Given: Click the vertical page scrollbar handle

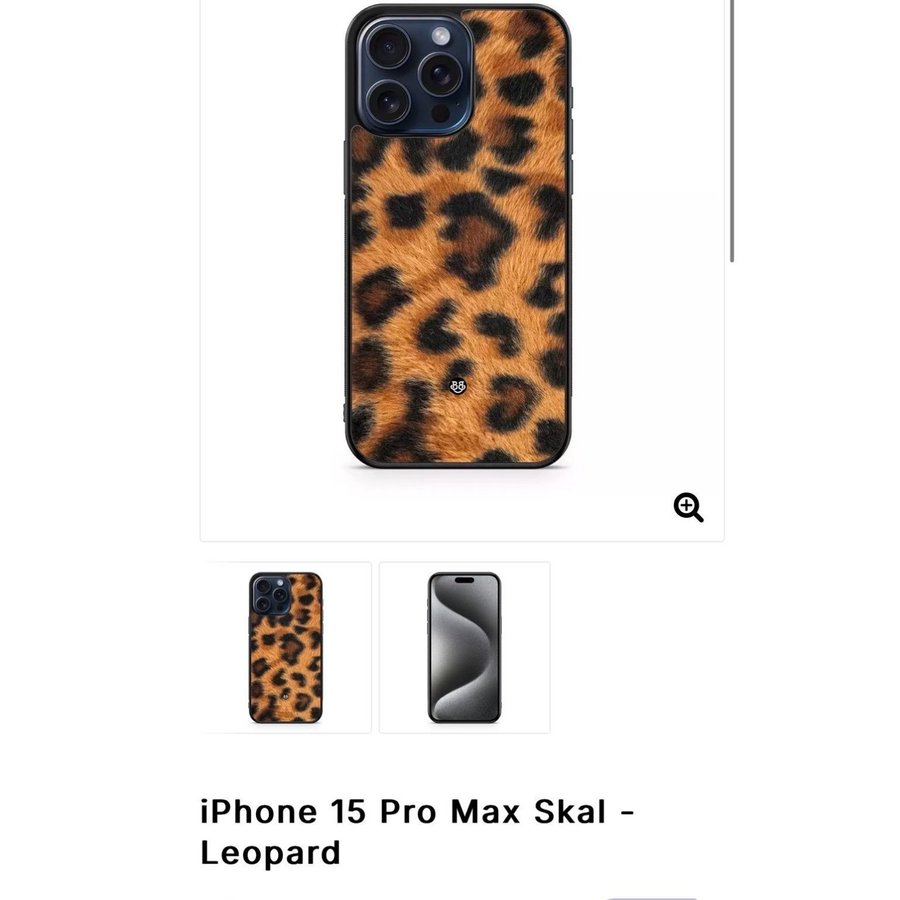Looking at the screenshot, I should pos(732,131).
